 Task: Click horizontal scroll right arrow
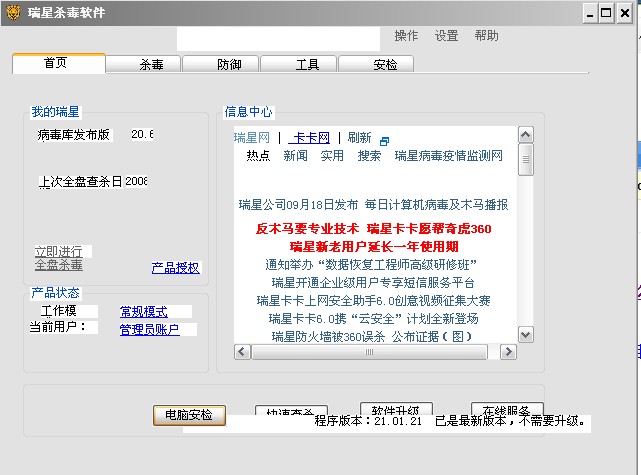tap(509, 352)
